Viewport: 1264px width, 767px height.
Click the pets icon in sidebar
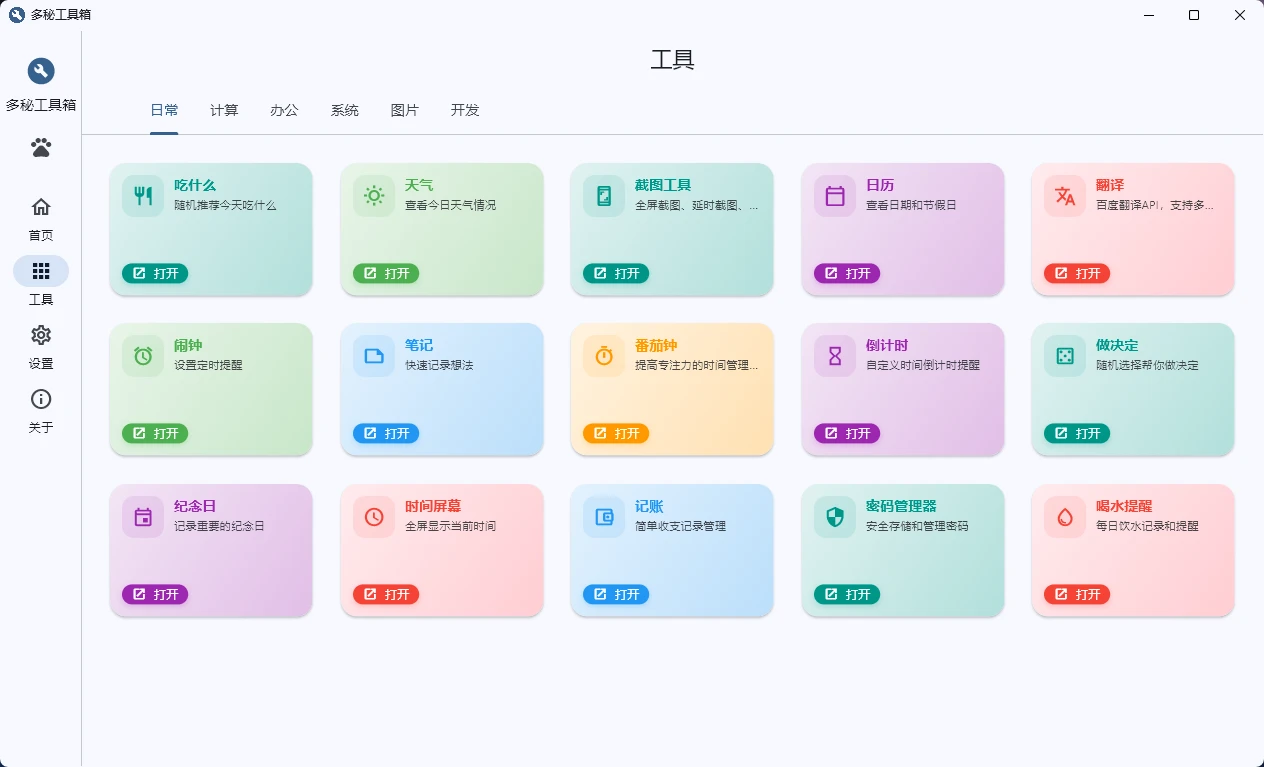coord(41,147)
